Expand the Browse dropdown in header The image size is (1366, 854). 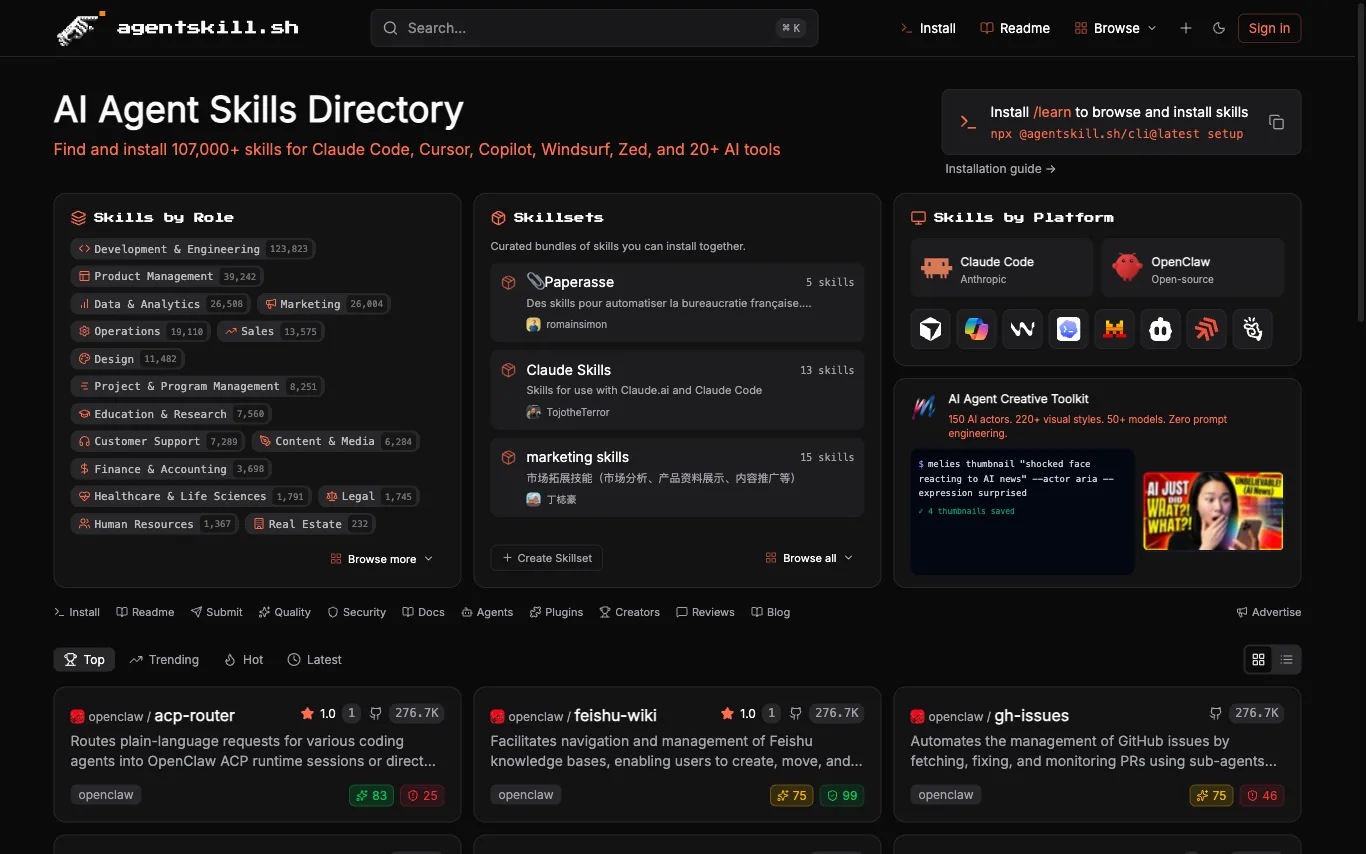(x=1115, y=28)
